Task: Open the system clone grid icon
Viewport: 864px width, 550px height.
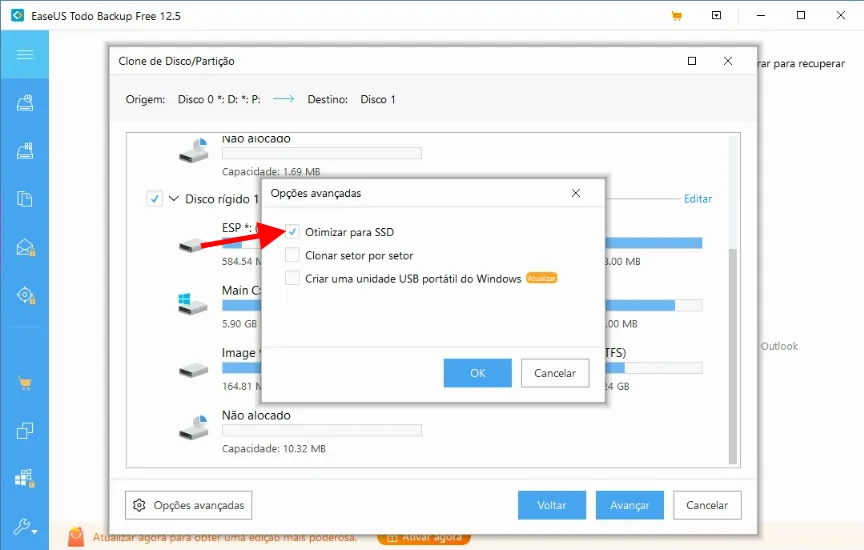Action: [25, 478]
